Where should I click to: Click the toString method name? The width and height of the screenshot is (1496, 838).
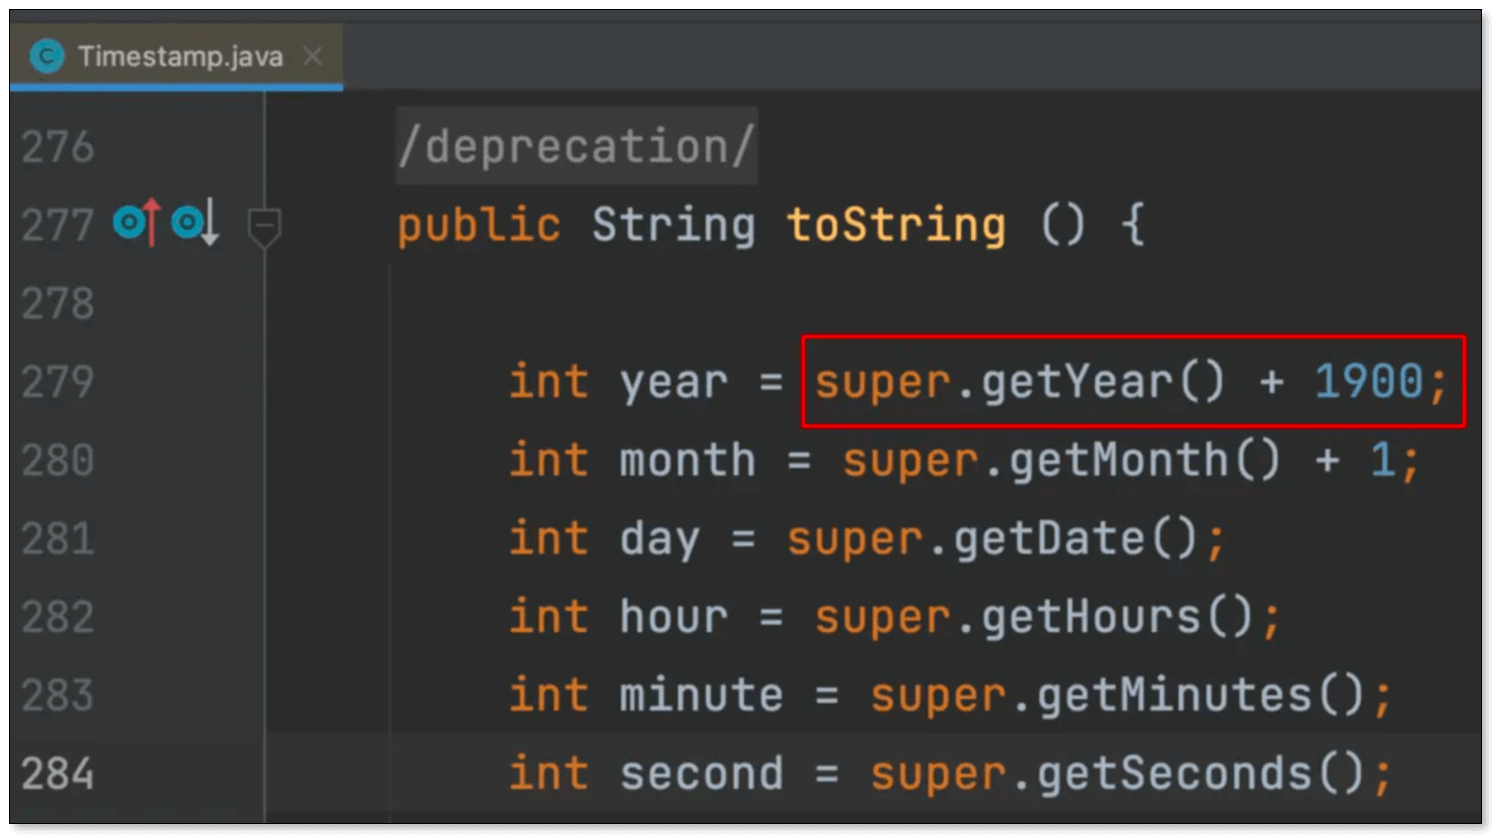pyautogui.click(x=895, y=225)
